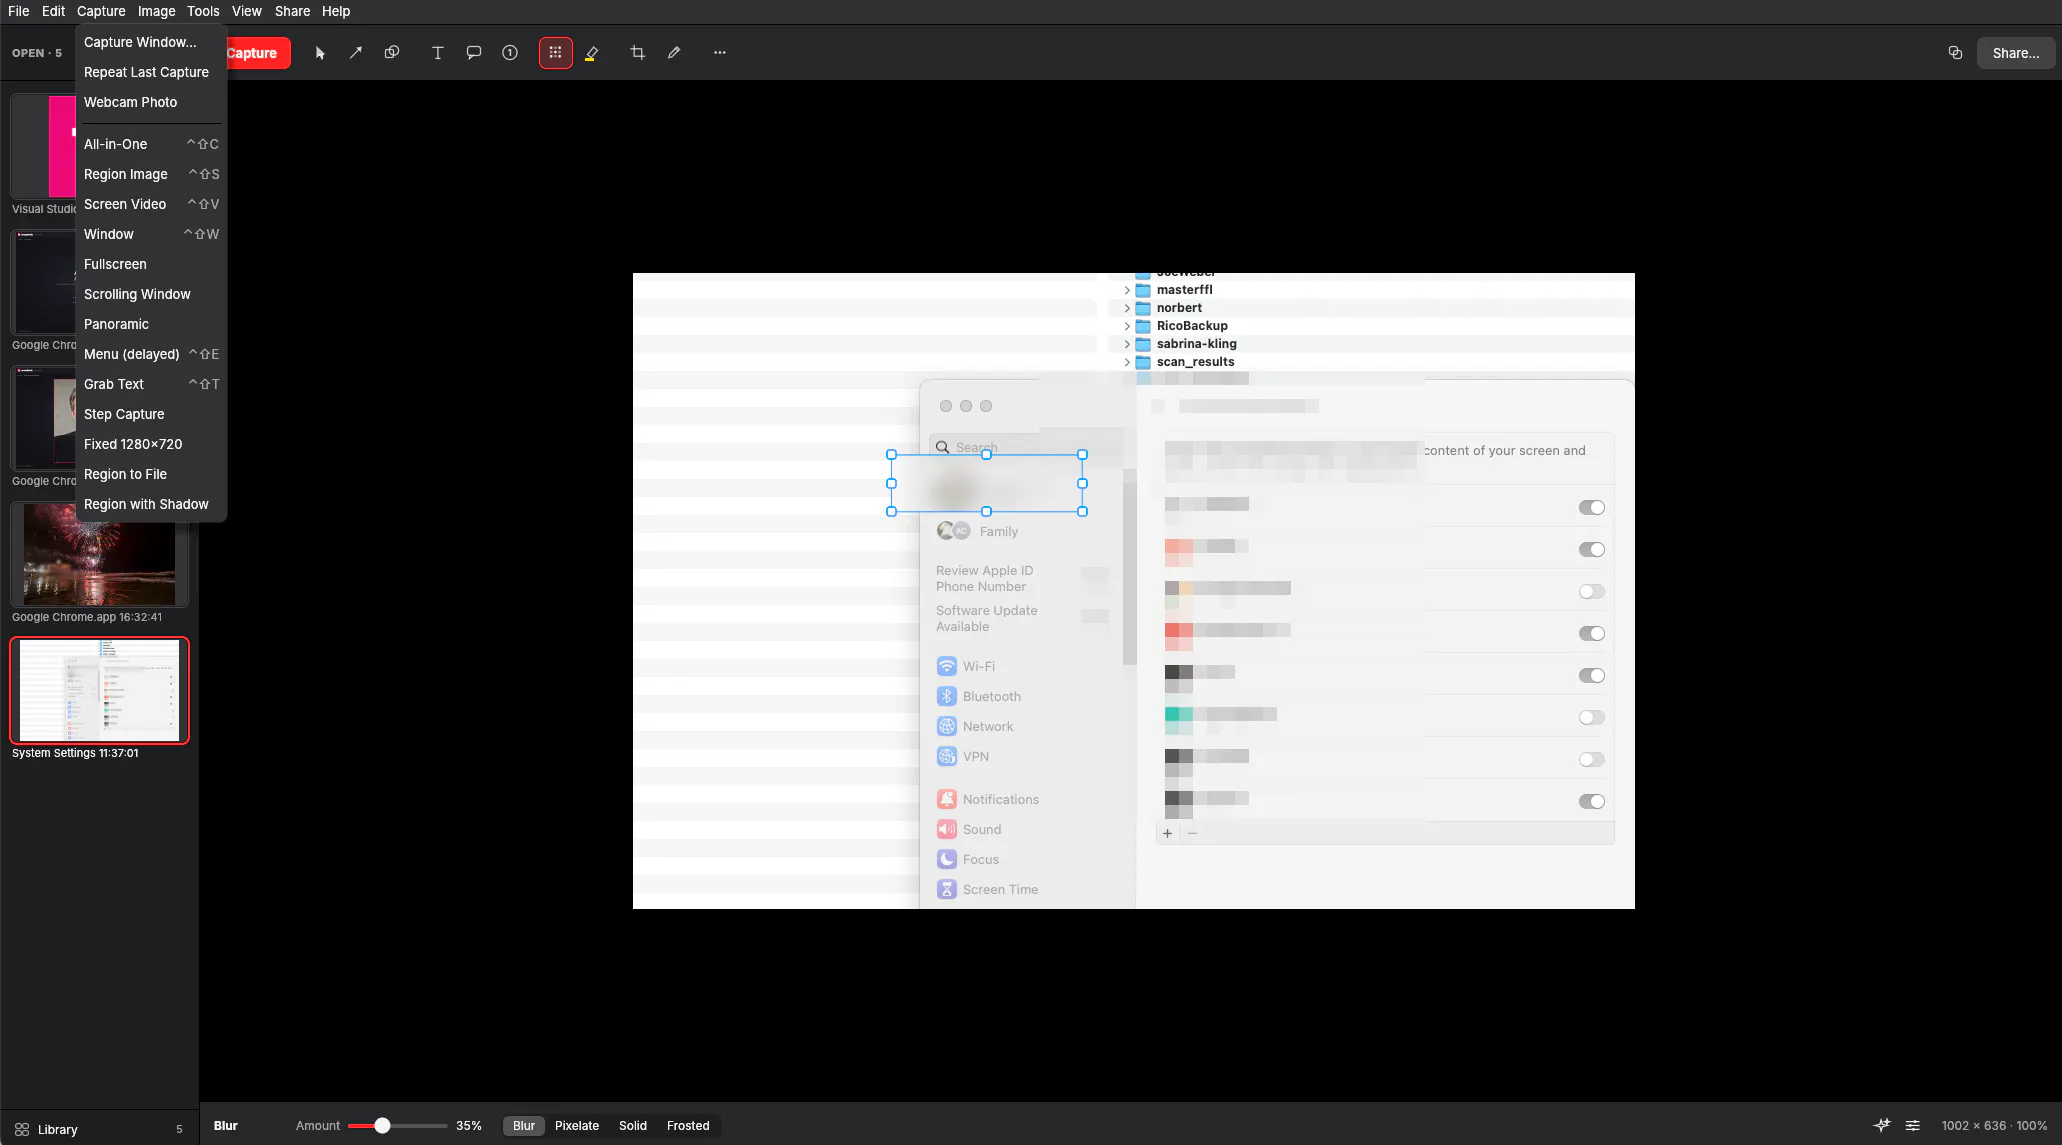This screenshot has width=2062, height=1145.
Task: Open the Library grid icon
Action: [22, 1129]
